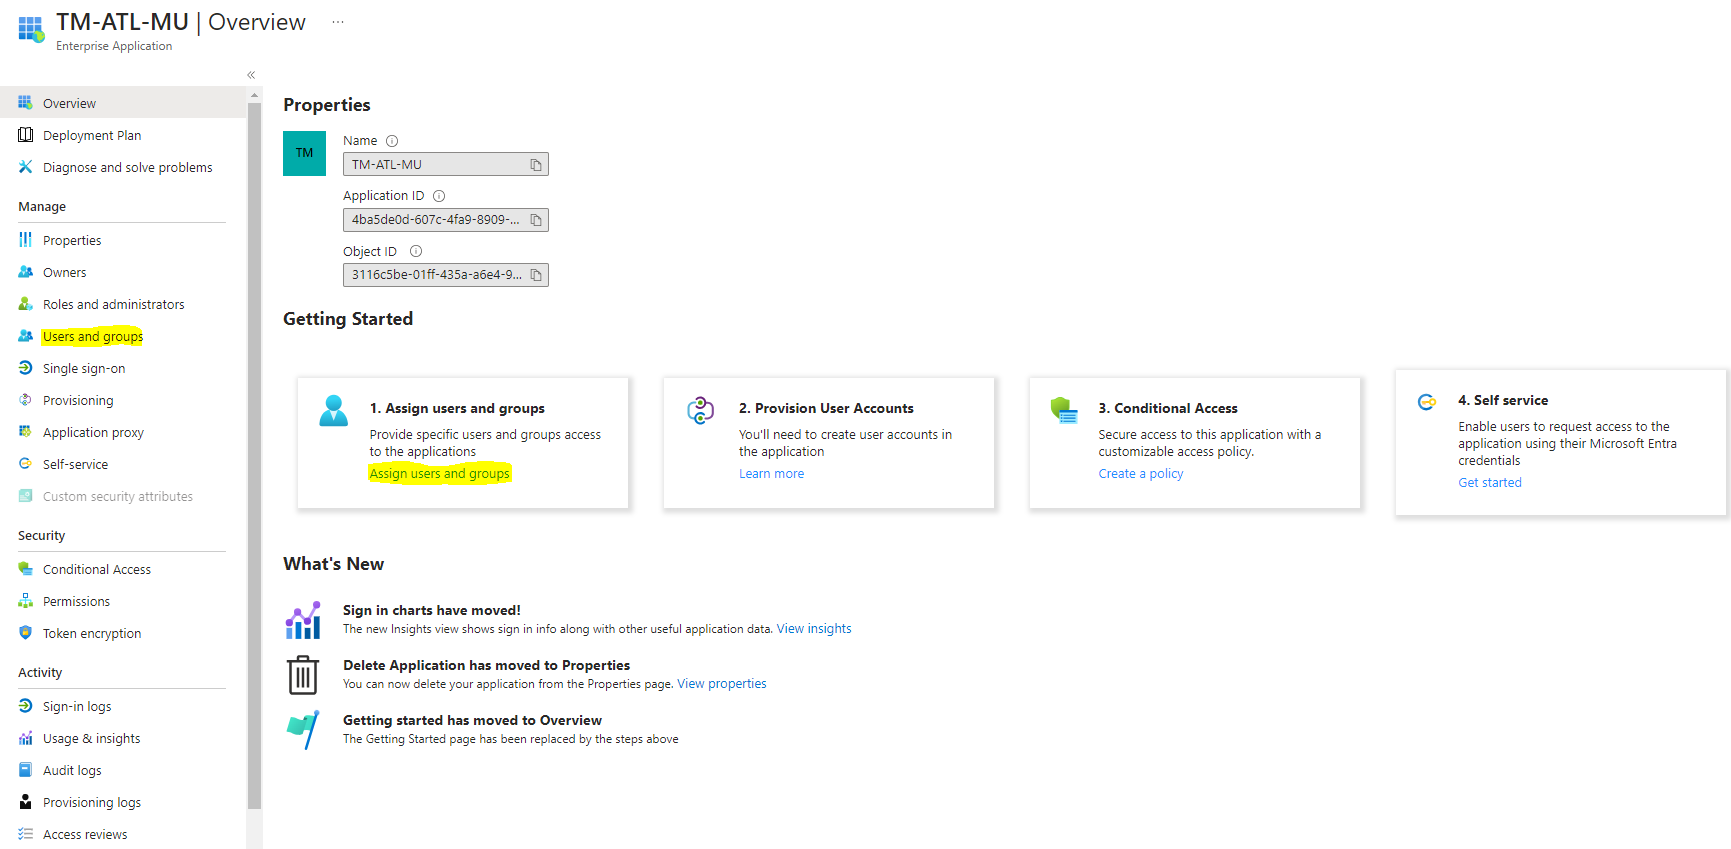
Task: Collapse the left navigation menu
Action: [x=251, y=75]
